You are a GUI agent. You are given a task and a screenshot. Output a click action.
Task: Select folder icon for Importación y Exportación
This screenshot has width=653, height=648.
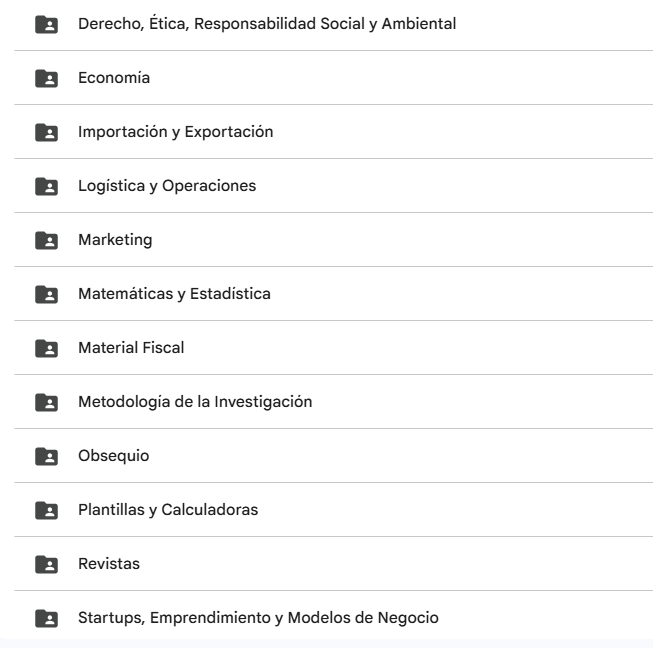[x=45, y=132]
